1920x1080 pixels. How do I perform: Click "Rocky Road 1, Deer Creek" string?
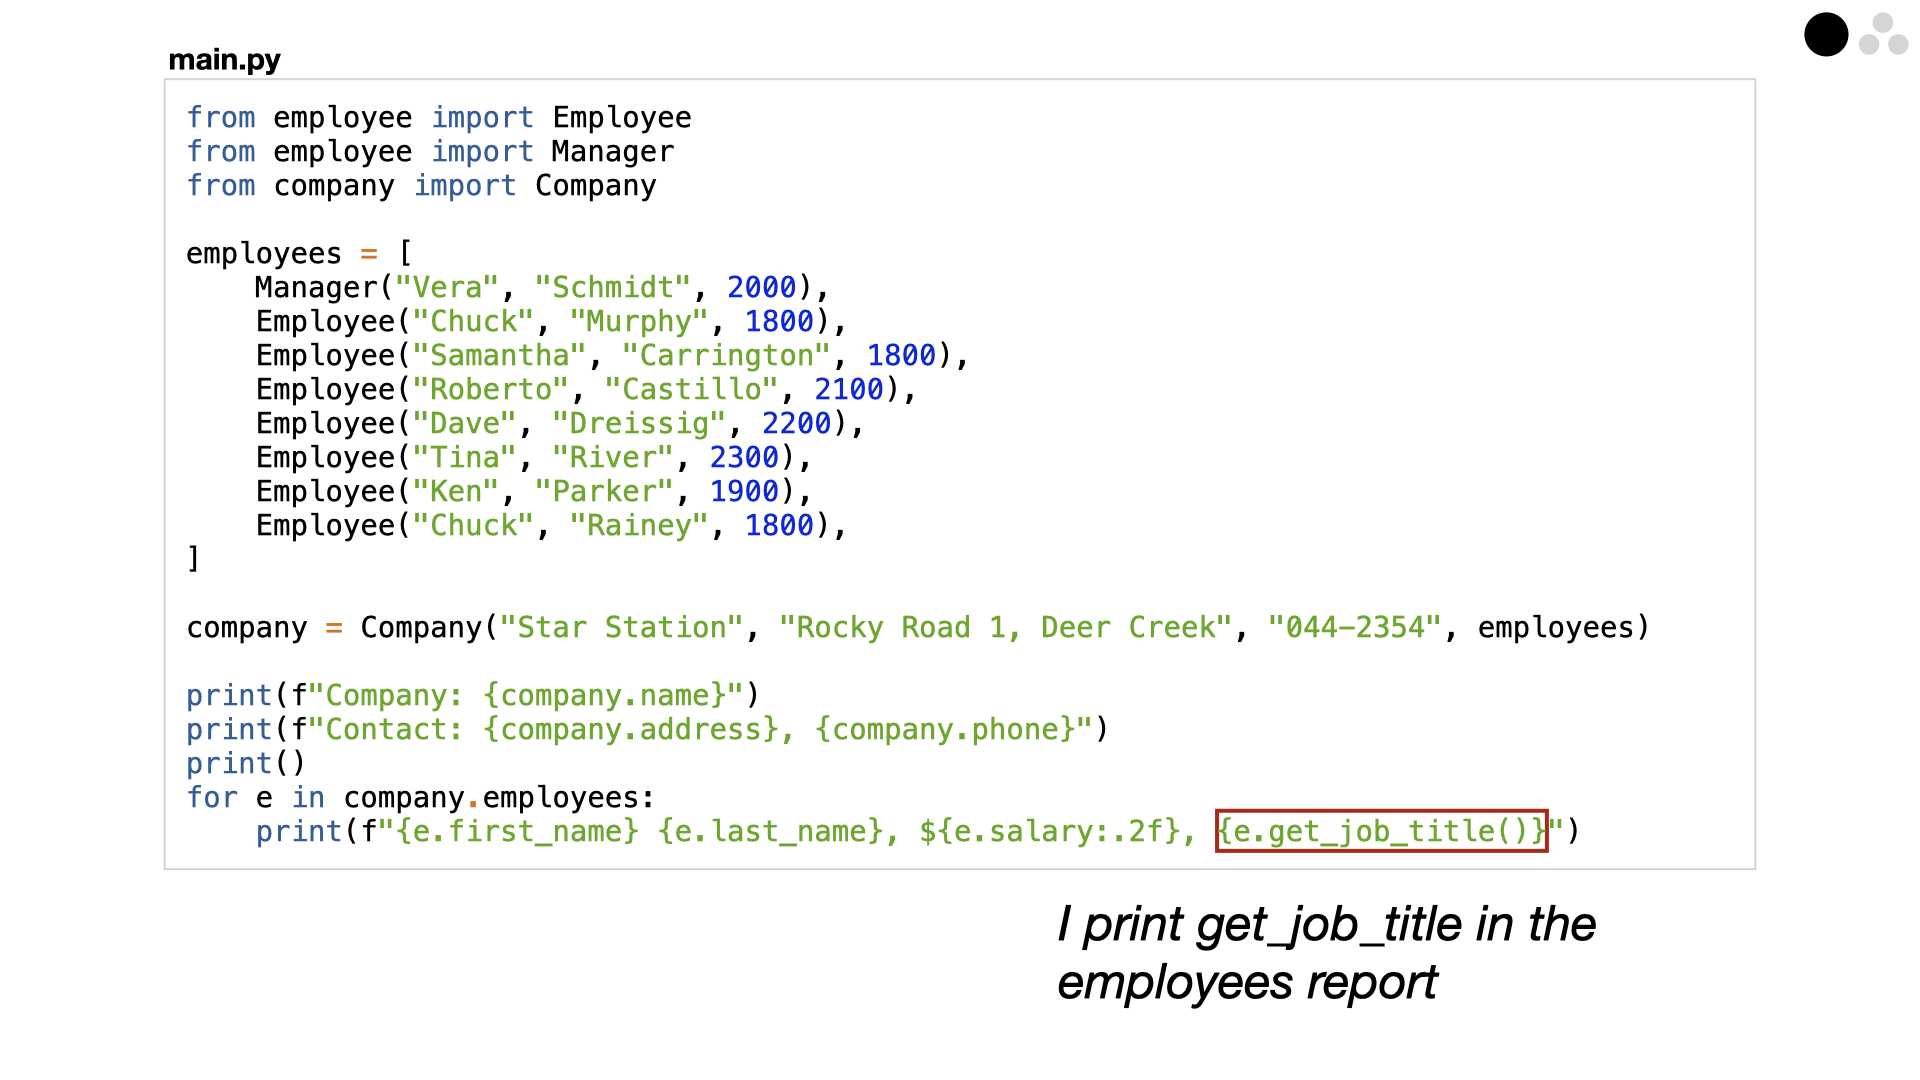point(1005,628)
